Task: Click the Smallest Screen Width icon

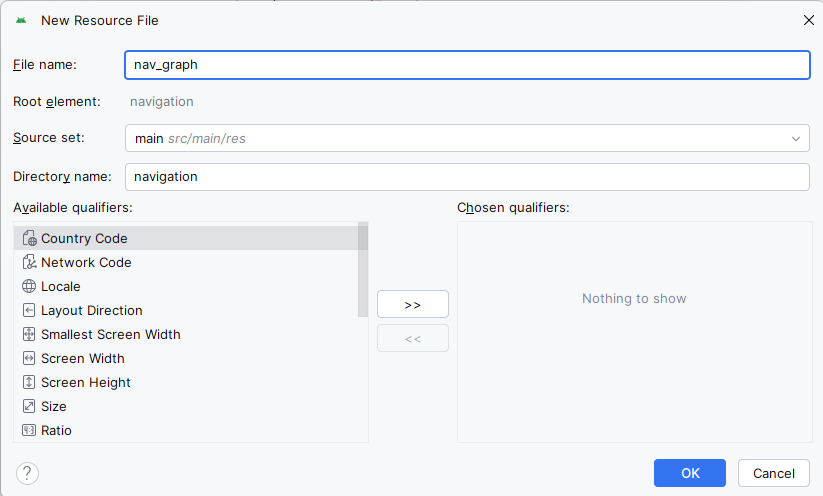Action: click(29, 334)
